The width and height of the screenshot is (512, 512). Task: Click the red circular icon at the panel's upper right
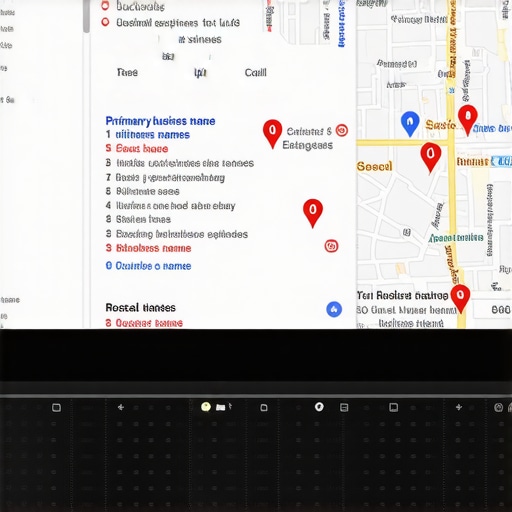[x=342, y=130]
